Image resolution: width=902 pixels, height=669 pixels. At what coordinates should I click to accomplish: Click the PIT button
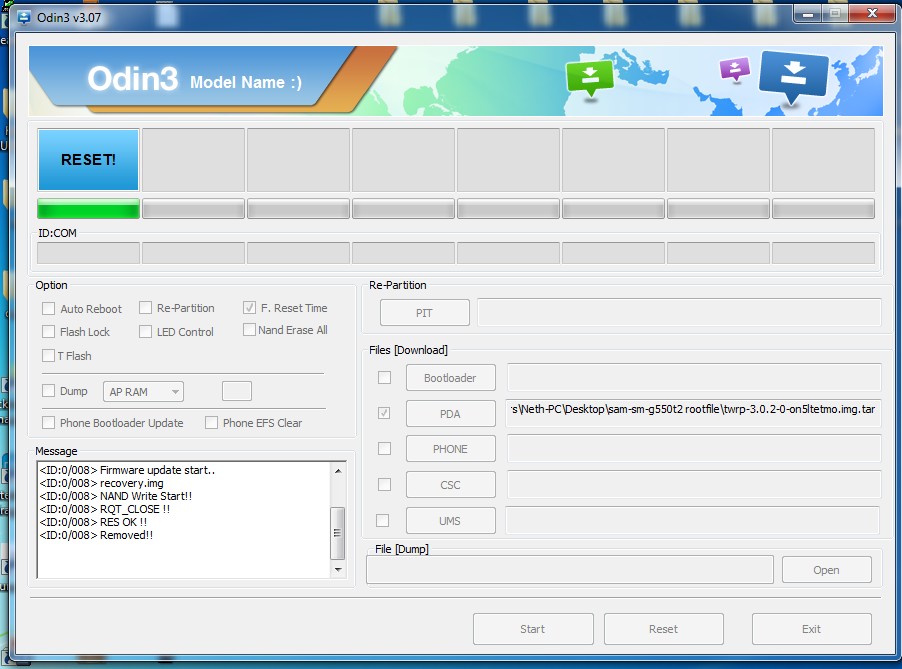point(425,313)
